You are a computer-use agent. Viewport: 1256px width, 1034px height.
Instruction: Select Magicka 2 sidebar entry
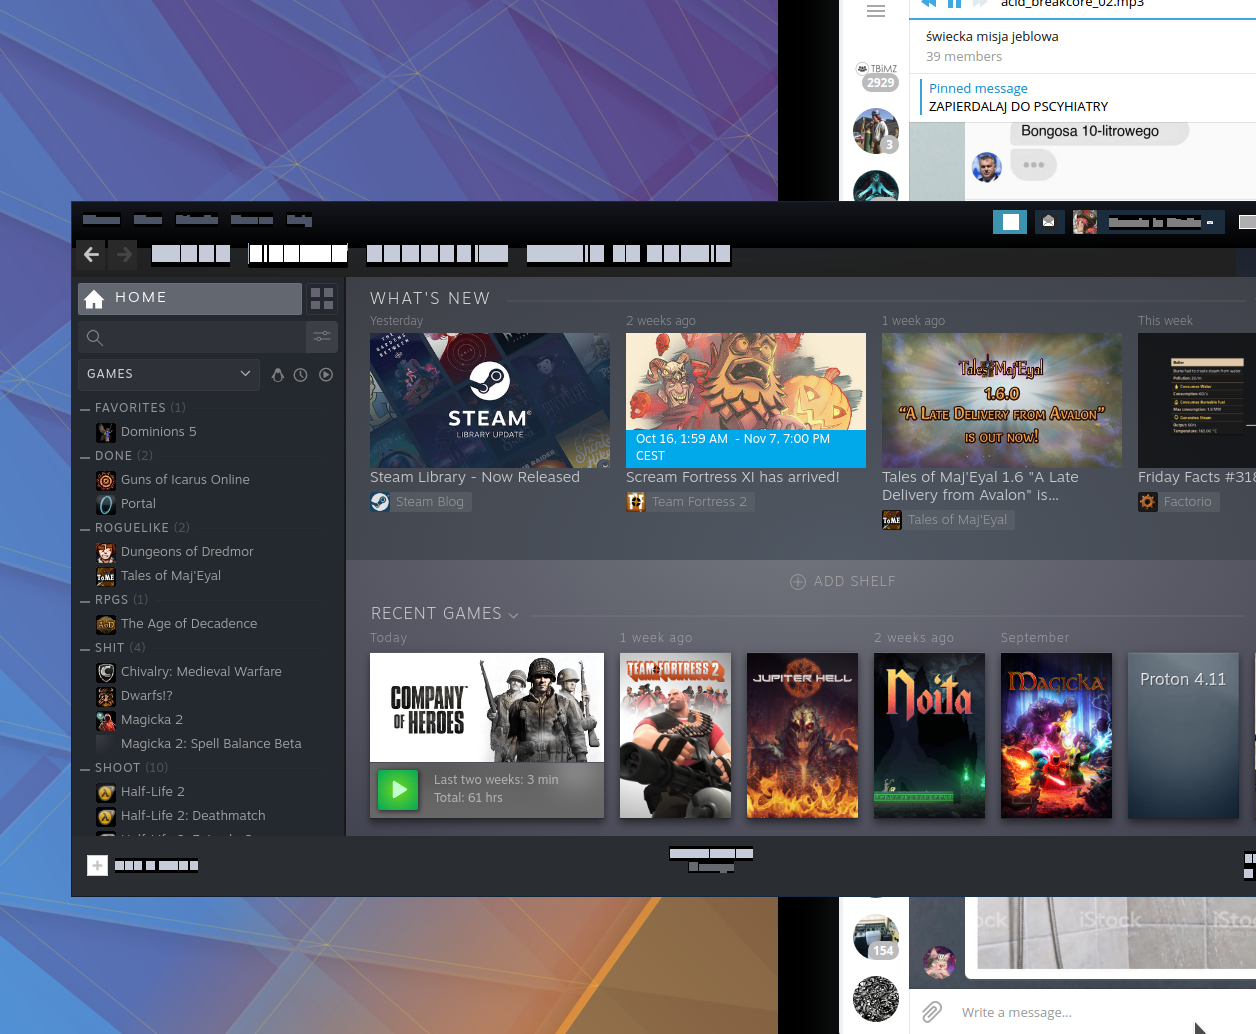(x=152, y=720)
